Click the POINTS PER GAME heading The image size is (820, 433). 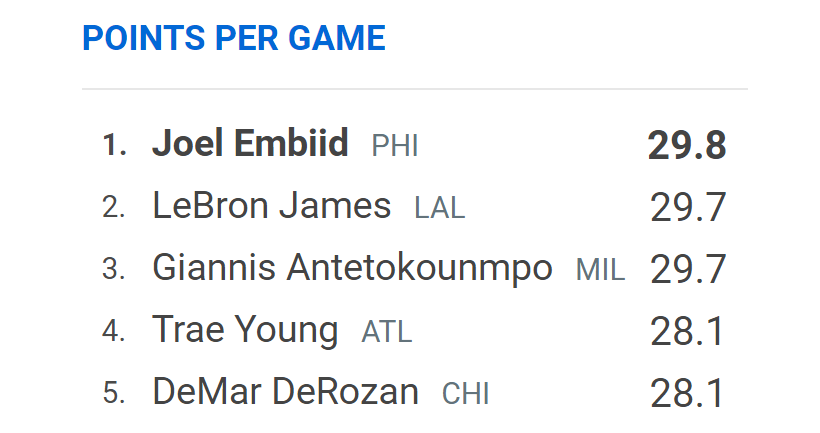pos(233,38)
